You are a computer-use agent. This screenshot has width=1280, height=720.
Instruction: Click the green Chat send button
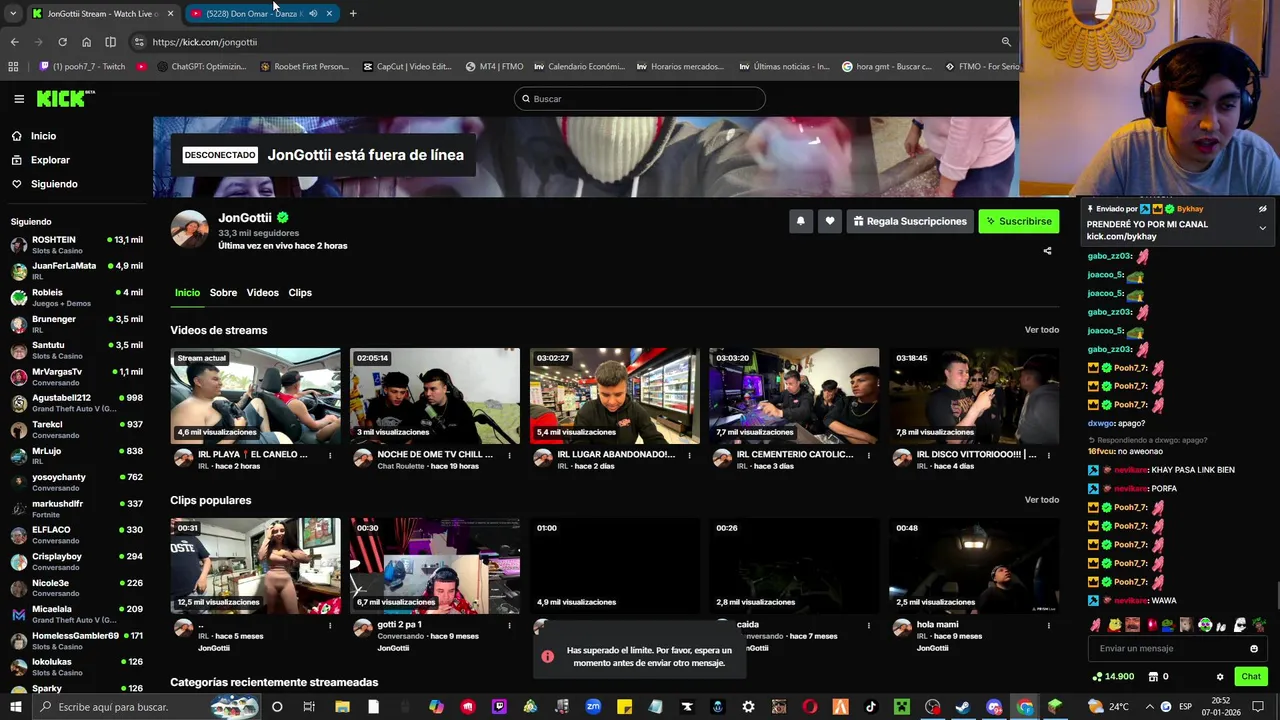[1251, 677]
